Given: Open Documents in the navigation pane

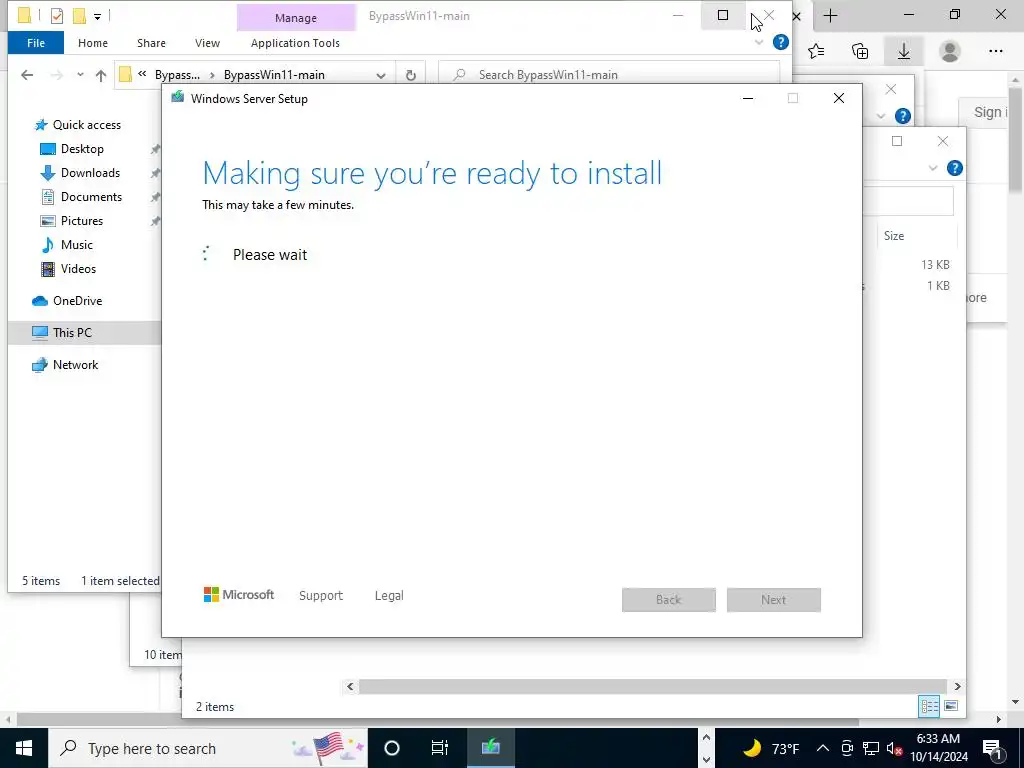Looking at the screenshot, I should [x=91, y=197].
